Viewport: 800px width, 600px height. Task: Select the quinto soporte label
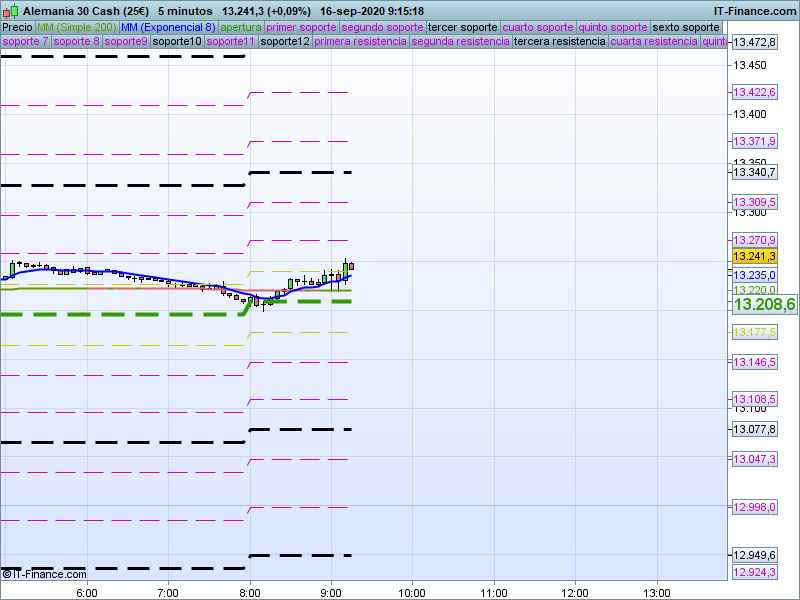click(613, 27)
